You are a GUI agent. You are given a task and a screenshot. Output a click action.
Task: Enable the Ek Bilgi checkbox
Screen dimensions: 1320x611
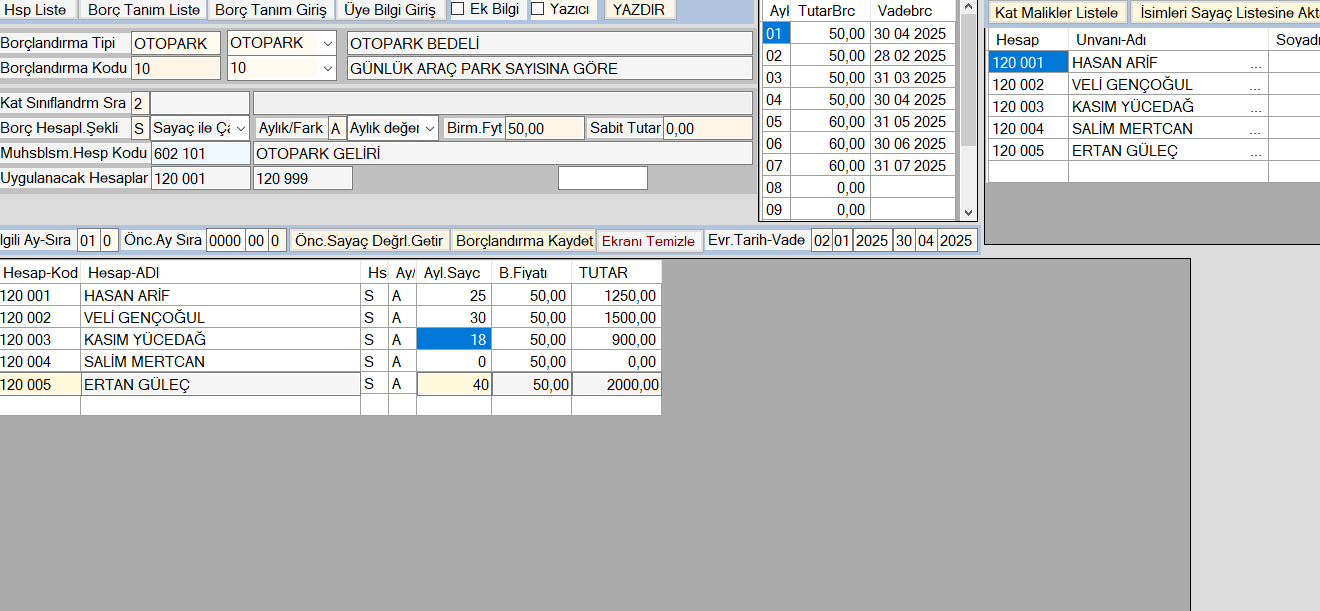point(458,9)
